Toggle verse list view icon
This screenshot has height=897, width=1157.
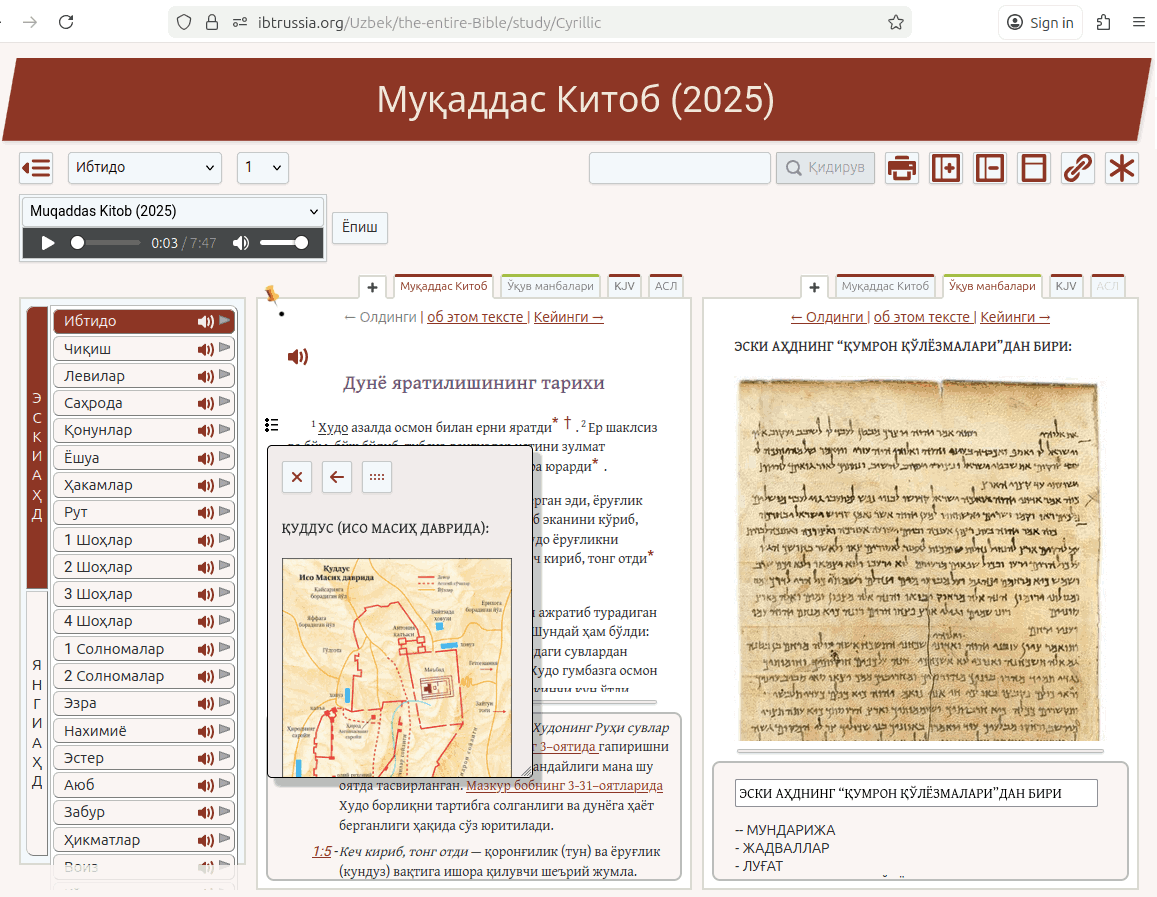pos(272,425)
